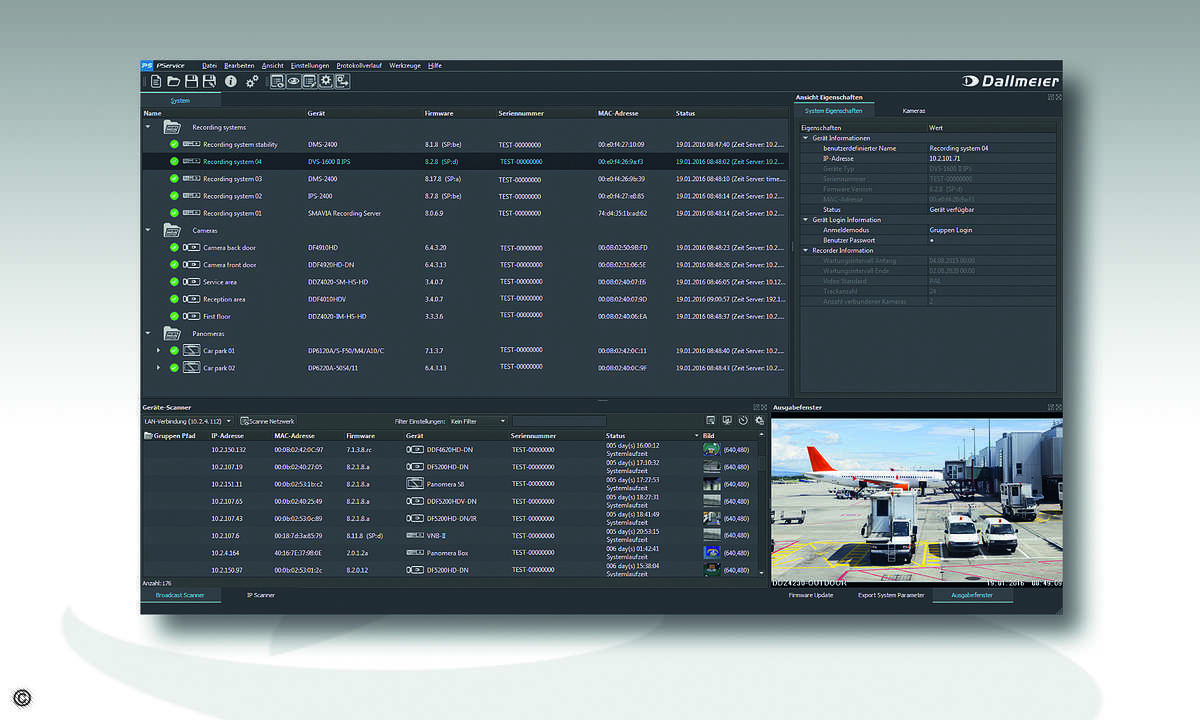1200x720 pixels.
Task: Open the Bearbeiten menu
Action: coord(239,65)
